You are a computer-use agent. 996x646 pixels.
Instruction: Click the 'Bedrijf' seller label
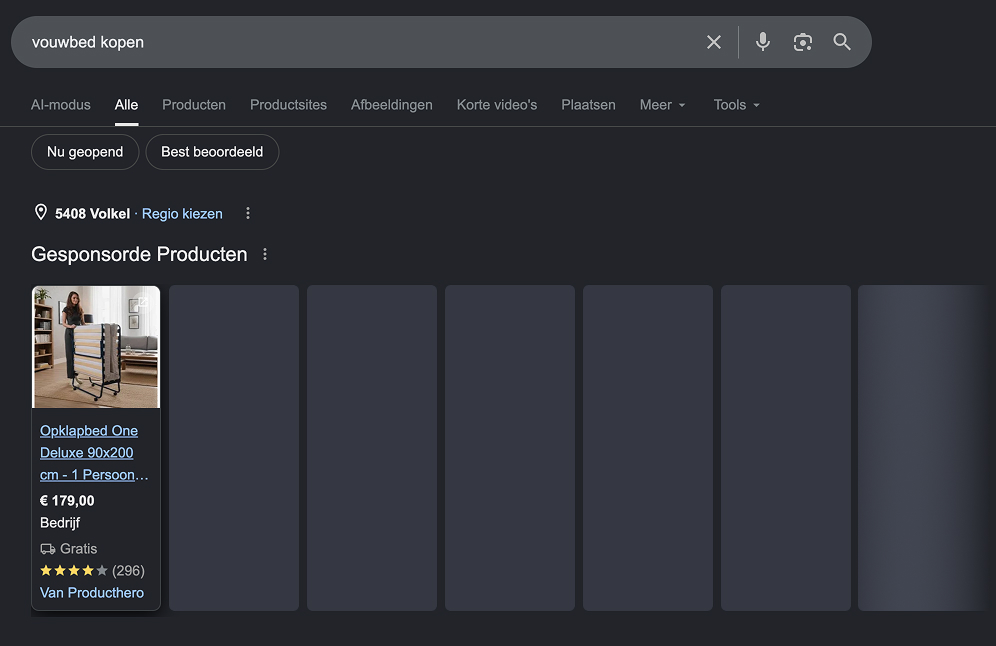pos(60,523)
